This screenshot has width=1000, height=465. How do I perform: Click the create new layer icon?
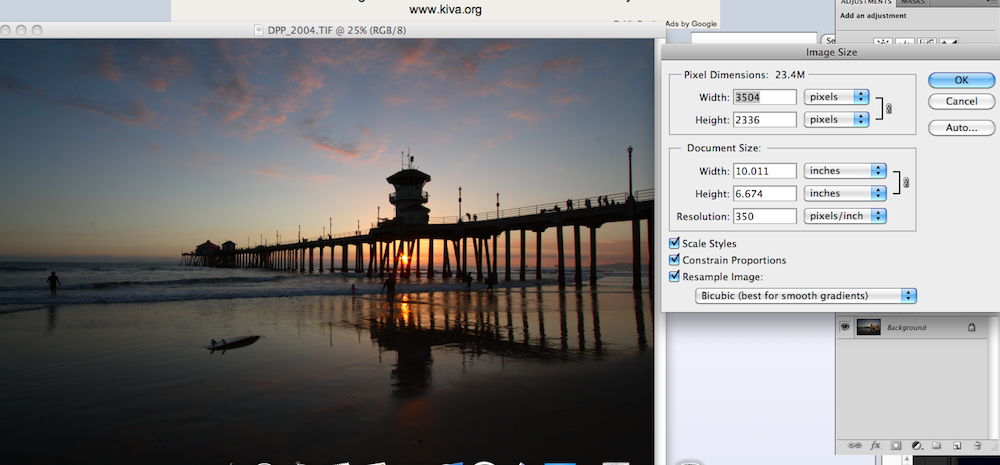[956, 445]
